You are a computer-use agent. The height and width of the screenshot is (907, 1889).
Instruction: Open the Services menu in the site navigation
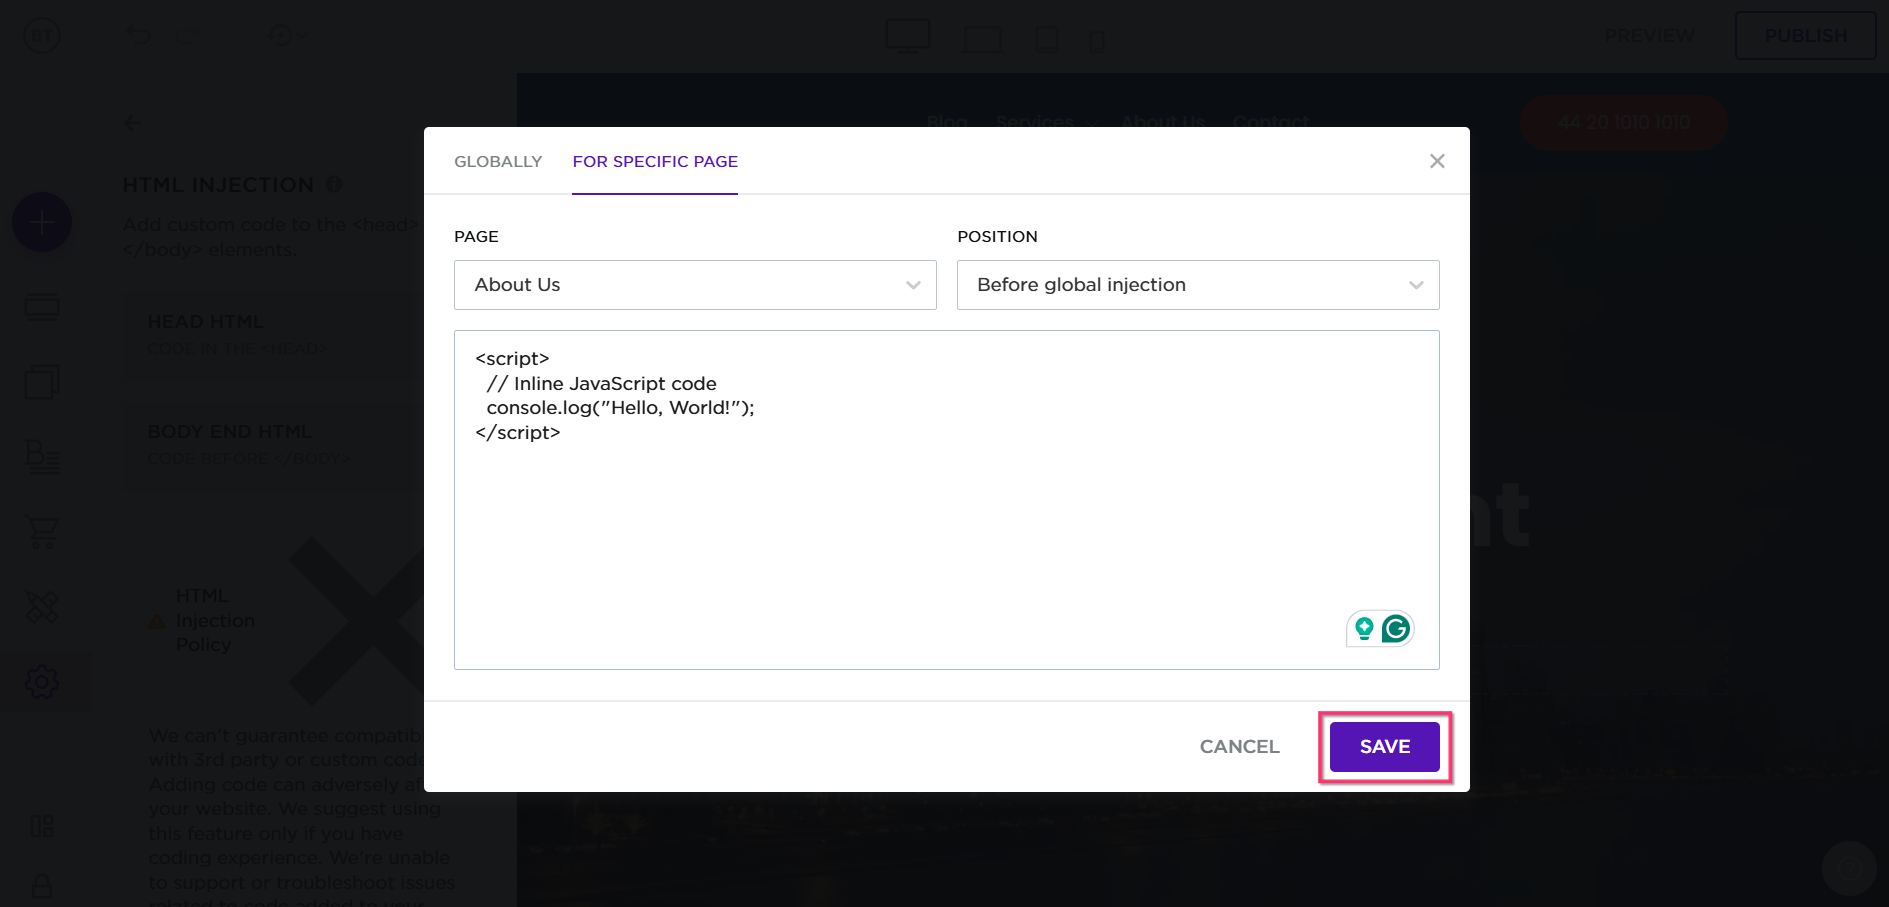click(1046, 122)
